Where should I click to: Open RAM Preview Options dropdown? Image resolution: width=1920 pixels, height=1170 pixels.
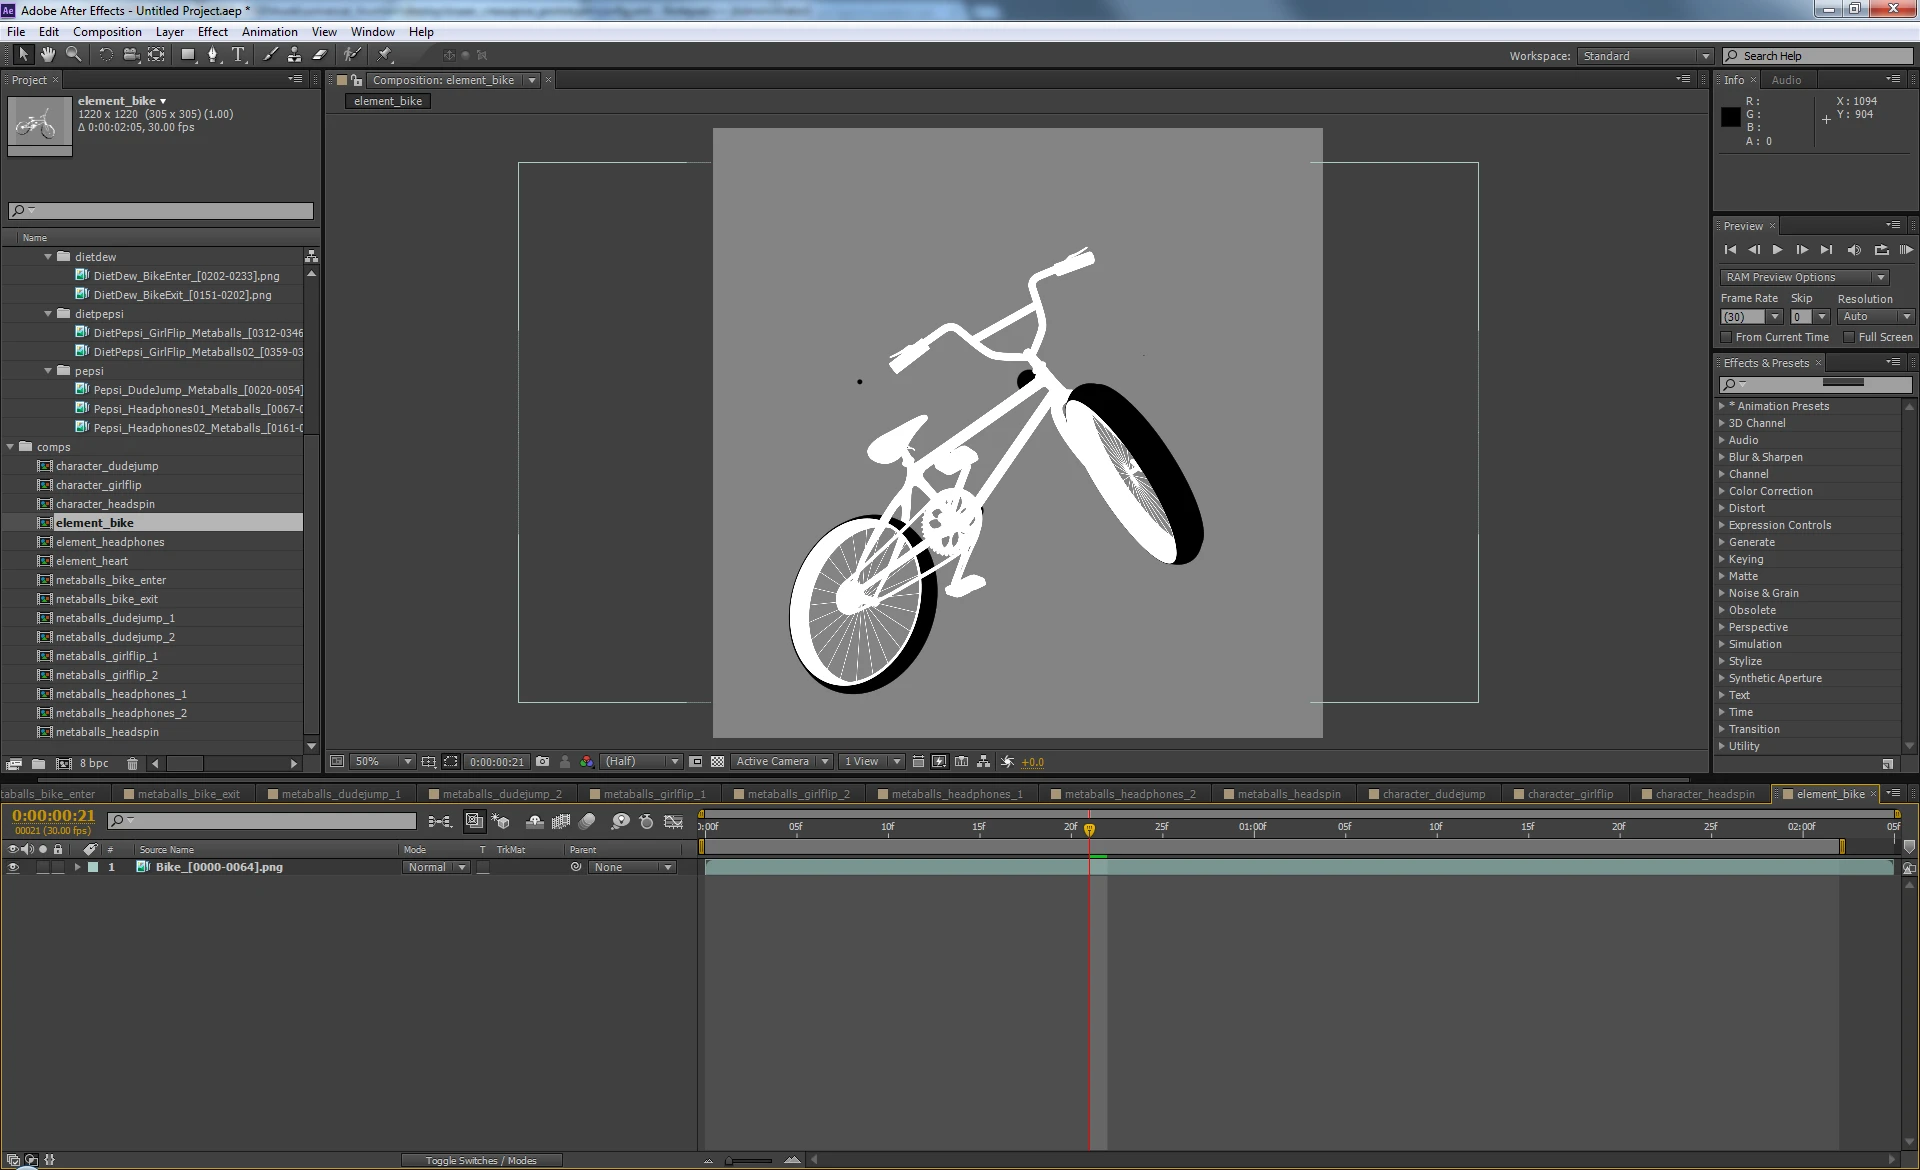pyautogui.click(x=1804, y=277)
